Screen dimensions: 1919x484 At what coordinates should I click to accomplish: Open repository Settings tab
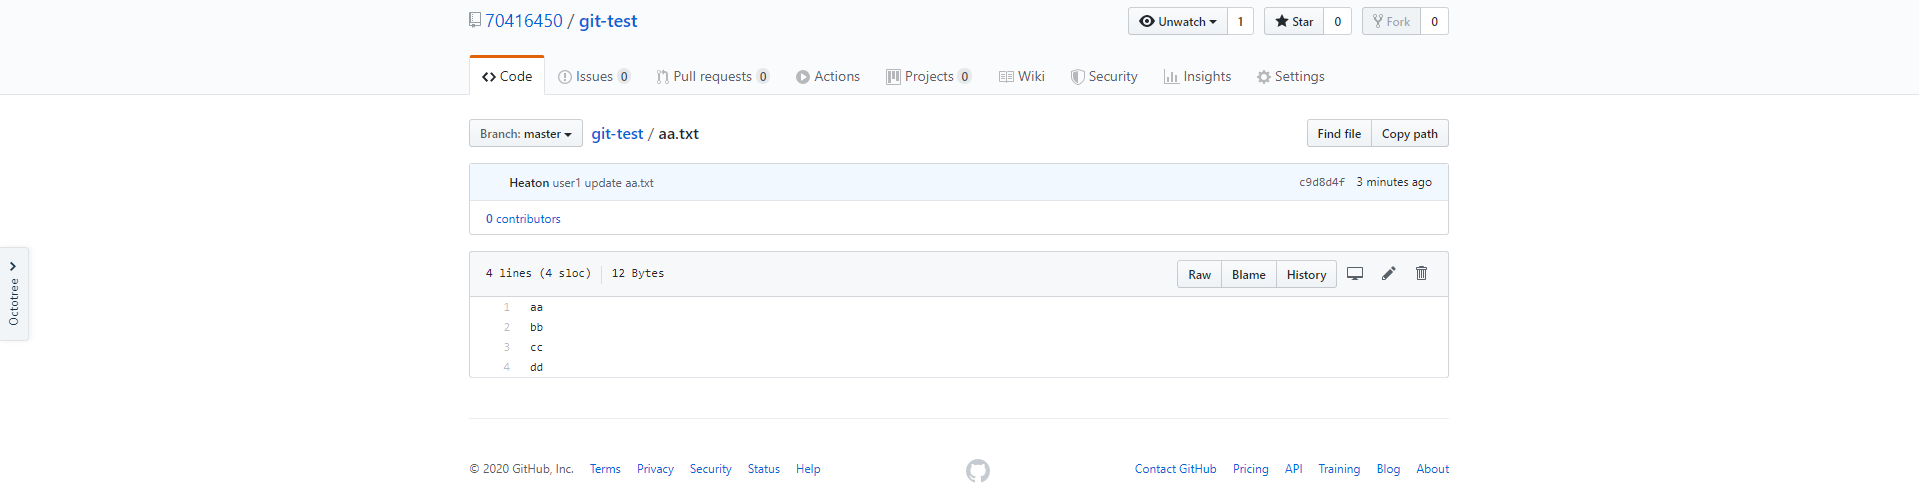coord(1291,76)
